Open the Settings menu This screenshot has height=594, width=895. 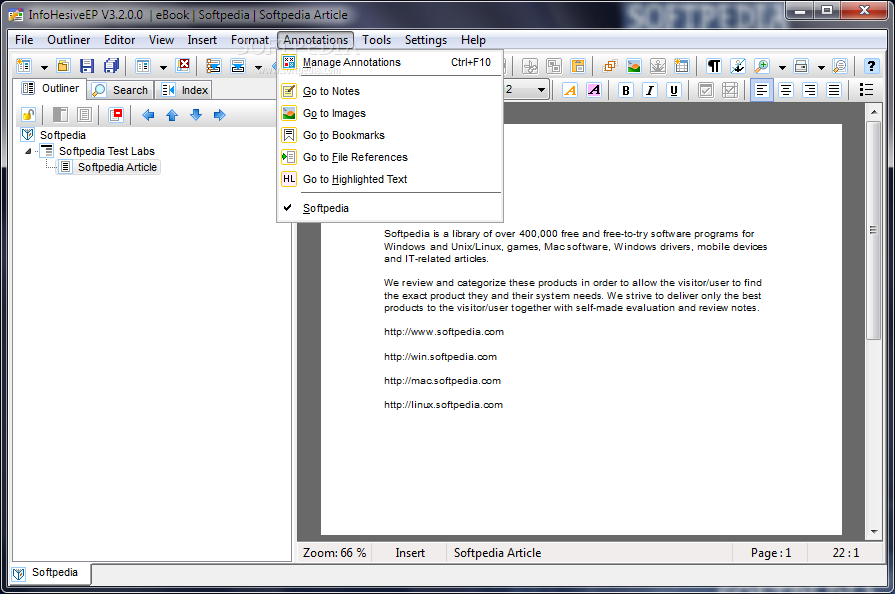(x=426, y=40)
